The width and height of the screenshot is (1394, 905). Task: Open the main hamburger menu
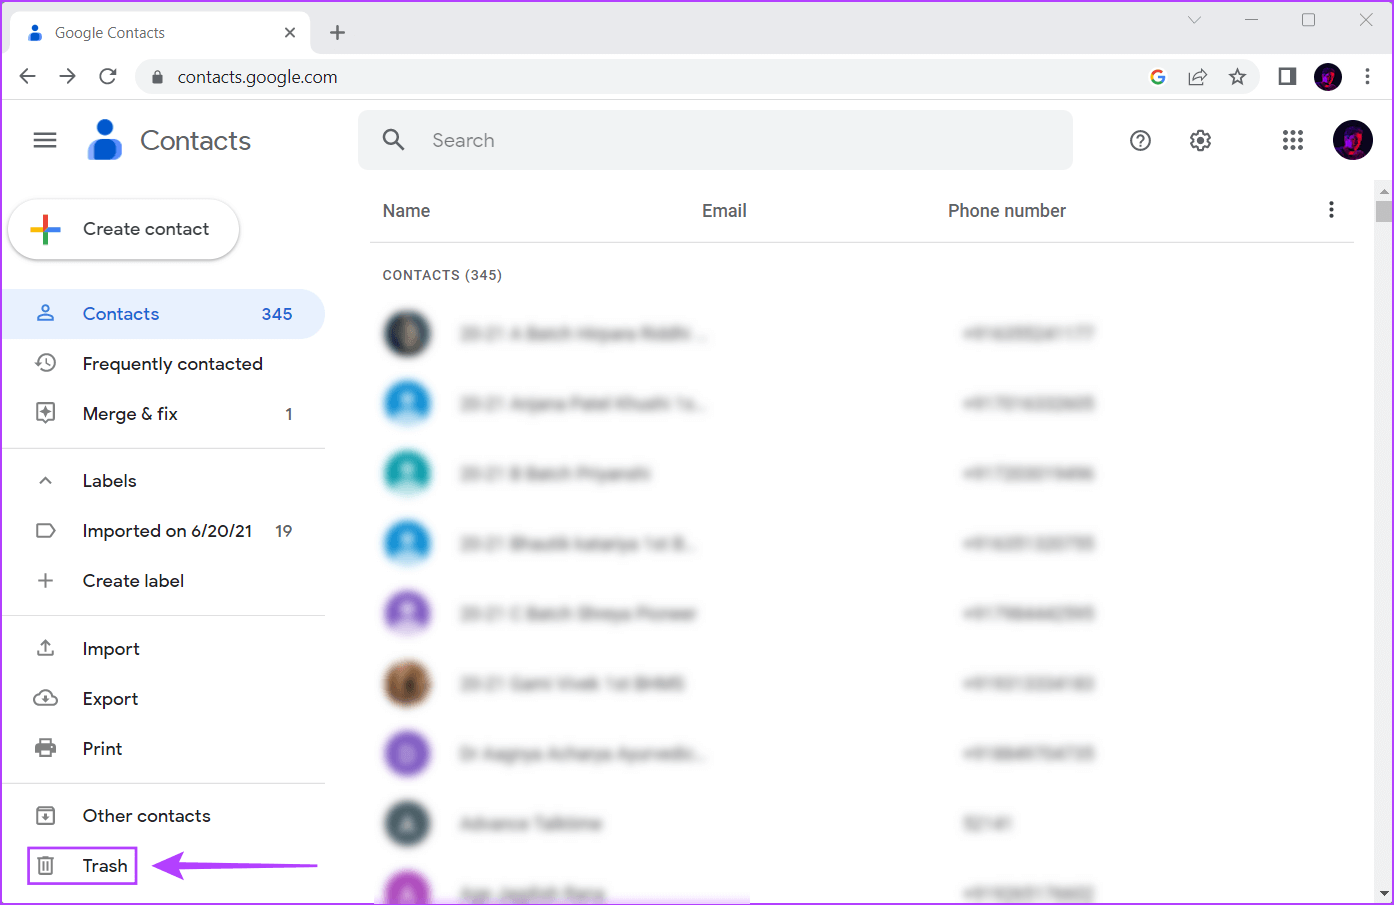pos(45,140)
